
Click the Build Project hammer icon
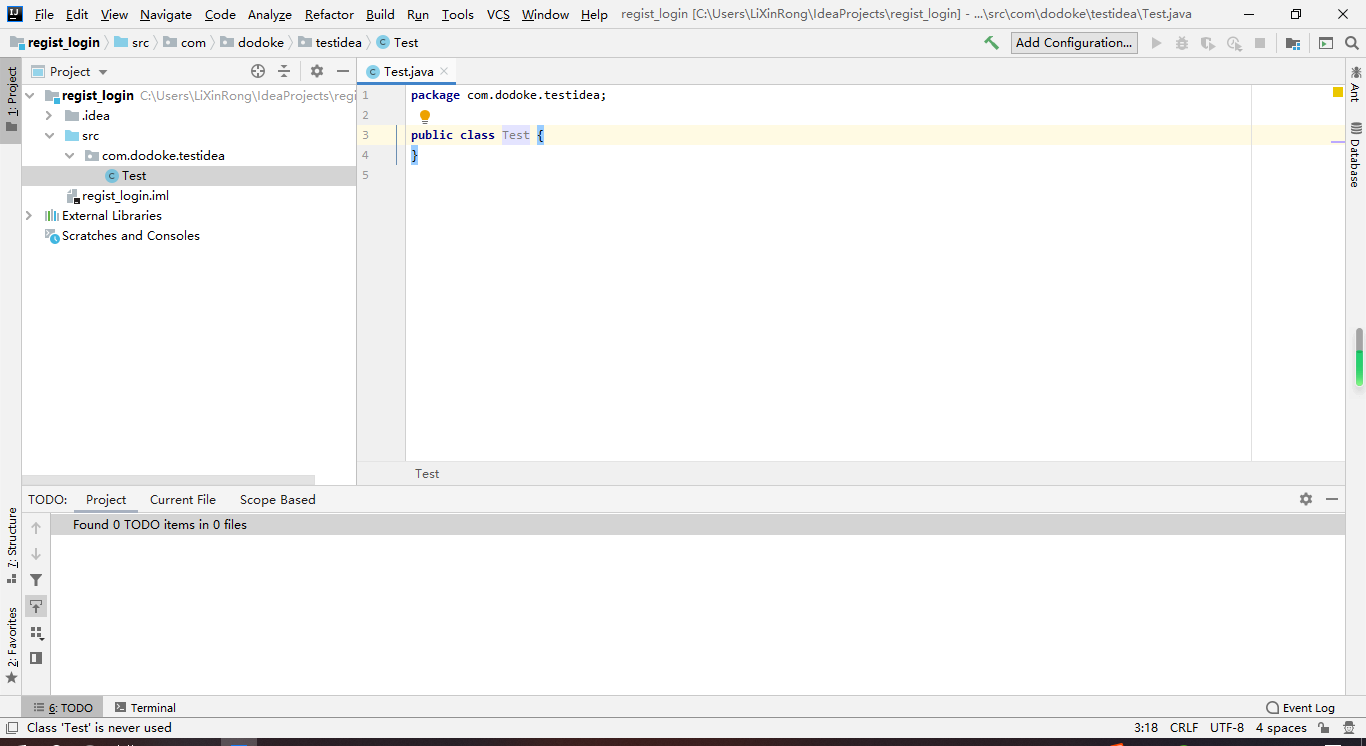pos(990,42)
